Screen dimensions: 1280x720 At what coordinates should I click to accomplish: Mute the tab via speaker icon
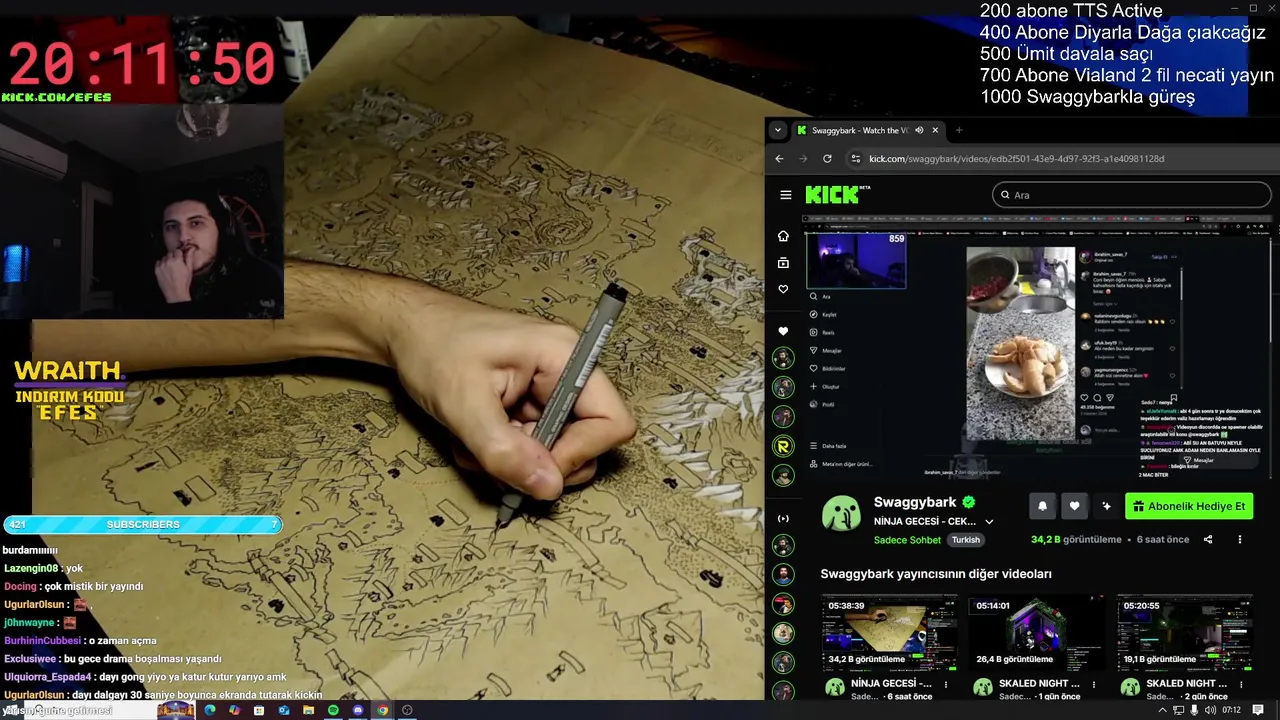click(919, 130)
